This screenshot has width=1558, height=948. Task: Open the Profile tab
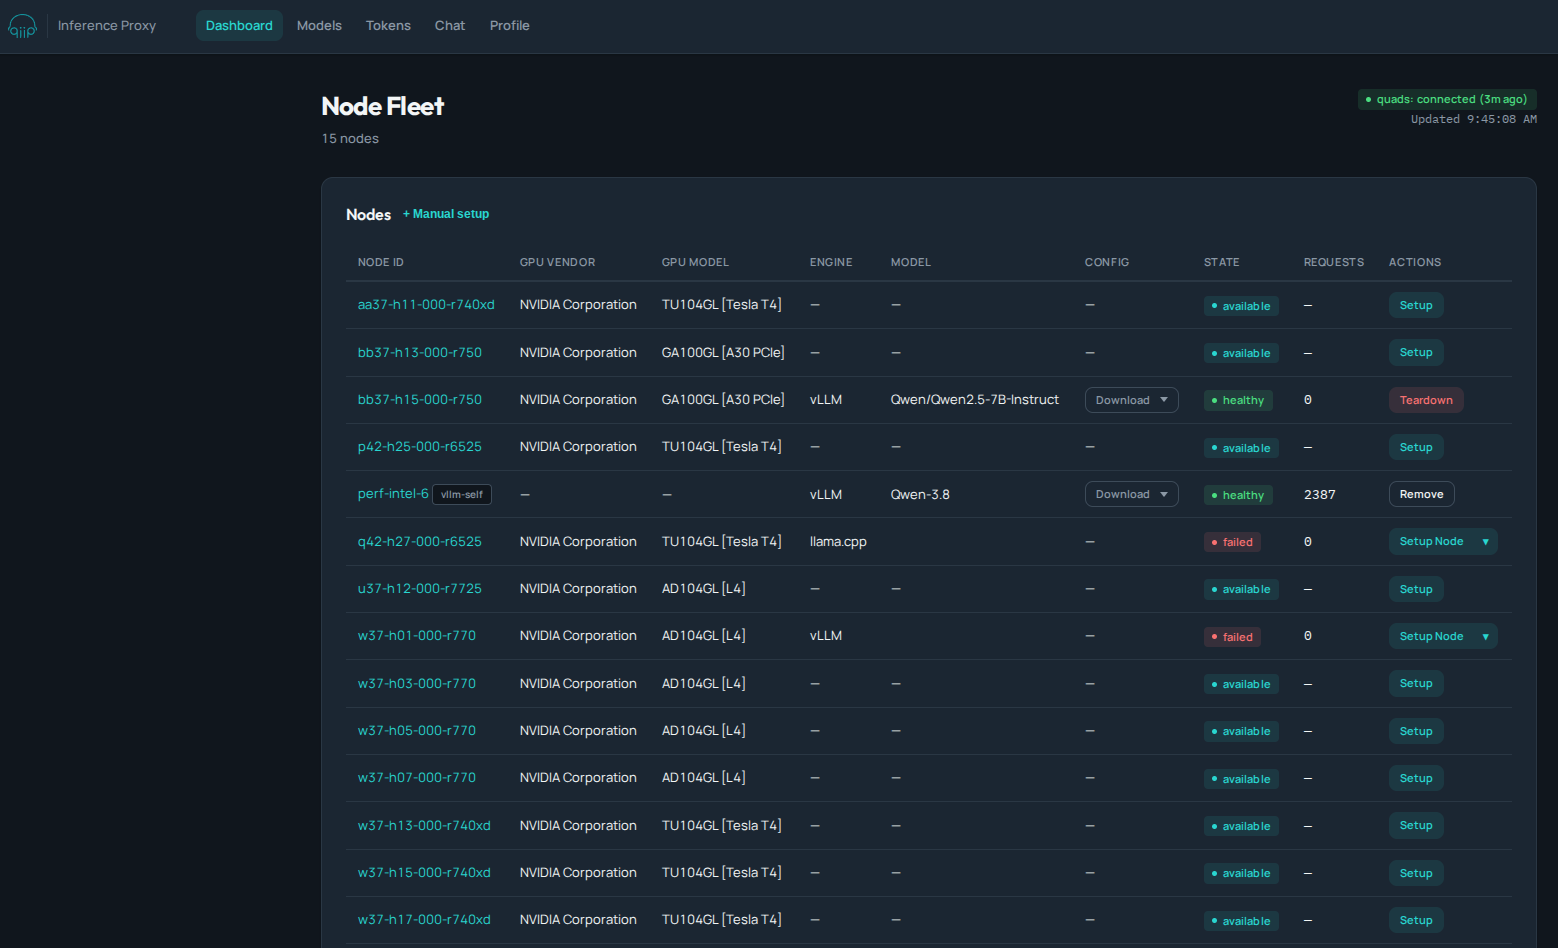pos(510,26)
